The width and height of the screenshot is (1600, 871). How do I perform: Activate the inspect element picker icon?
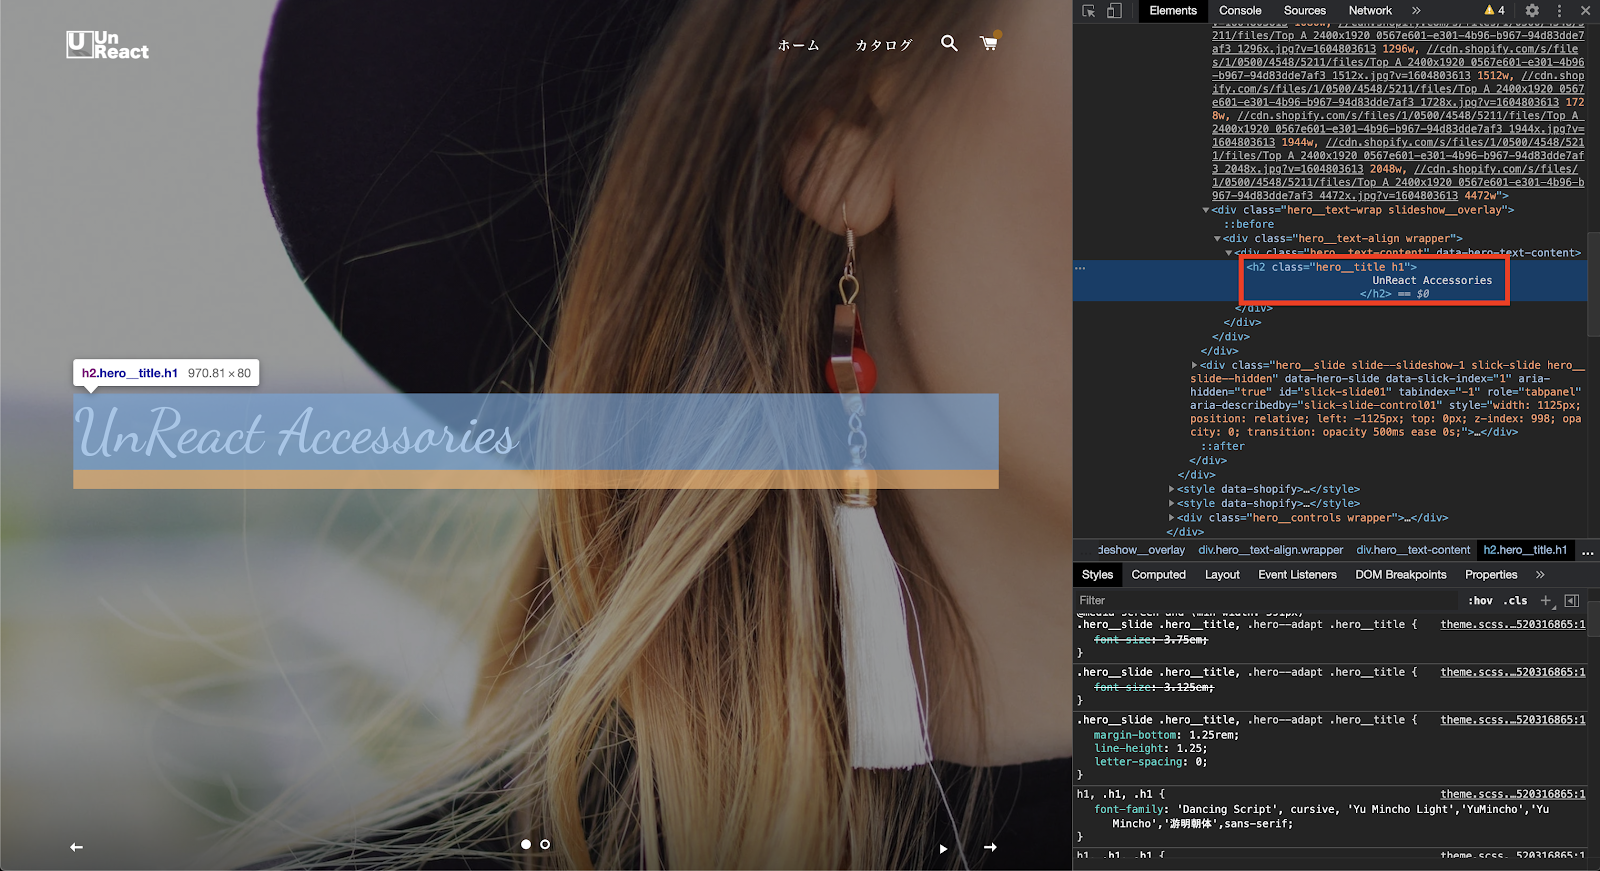click(x=1089, y=11)
